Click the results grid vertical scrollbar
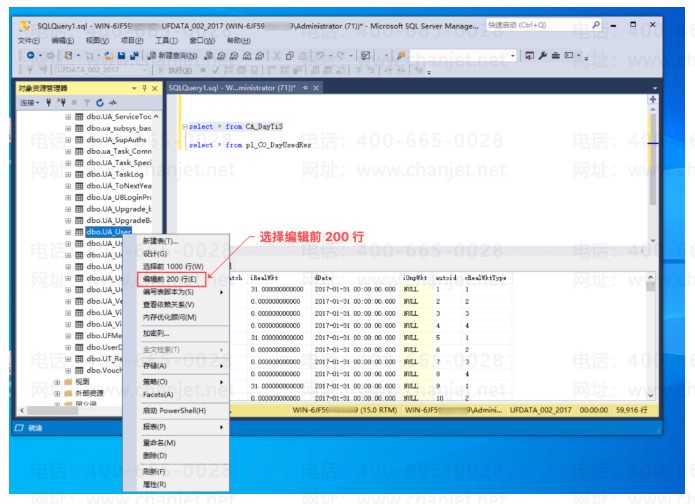Image resolution: width=695 pixels, height=504 pixels. point(650,336)
